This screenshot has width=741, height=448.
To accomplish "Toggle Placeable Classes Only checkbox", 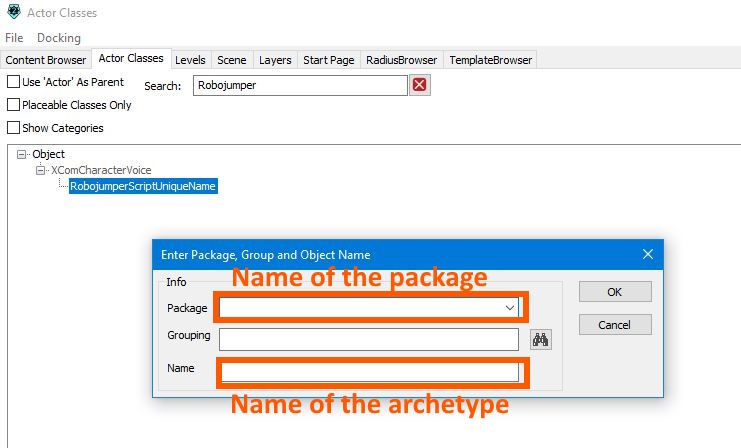I will [x=13, y=104].
